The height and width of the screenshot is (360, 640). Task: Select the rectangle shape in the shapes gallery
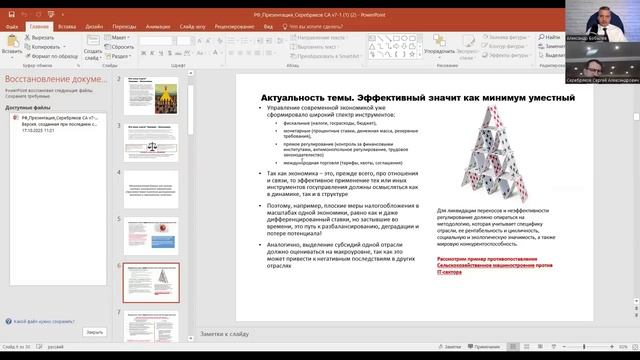coord(396,38)
